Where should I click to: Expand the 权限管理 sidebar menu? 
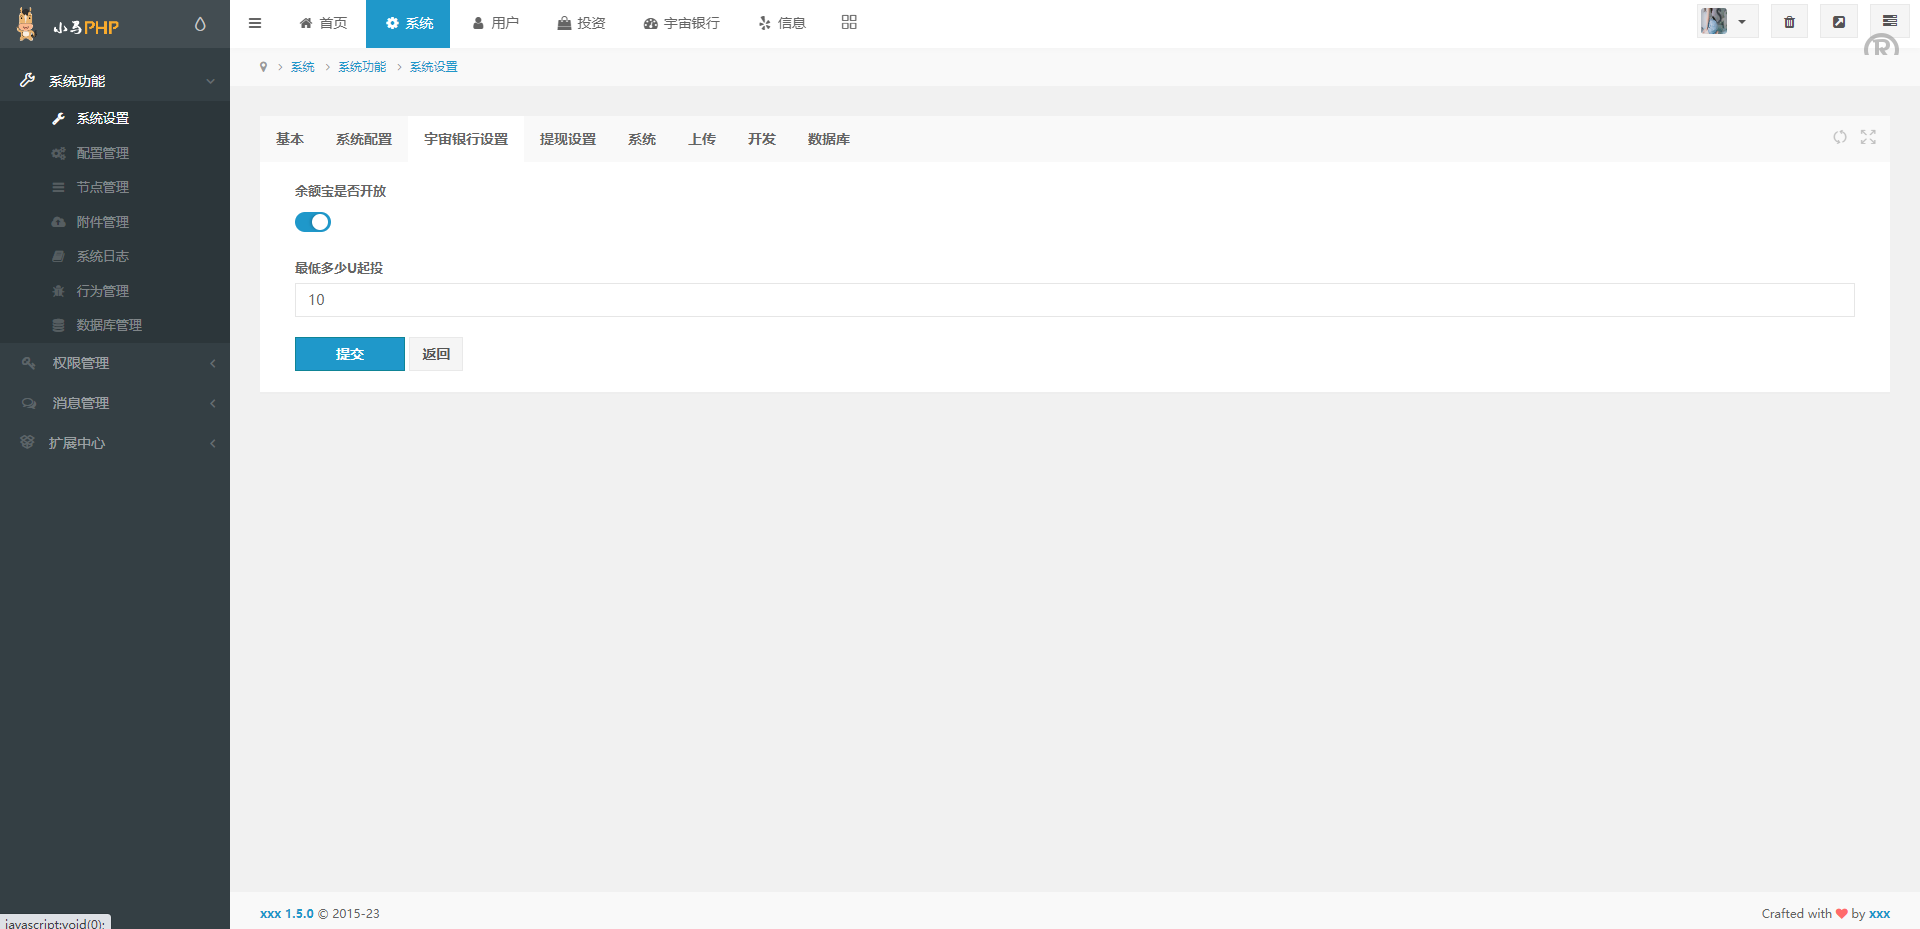[115, 363]
